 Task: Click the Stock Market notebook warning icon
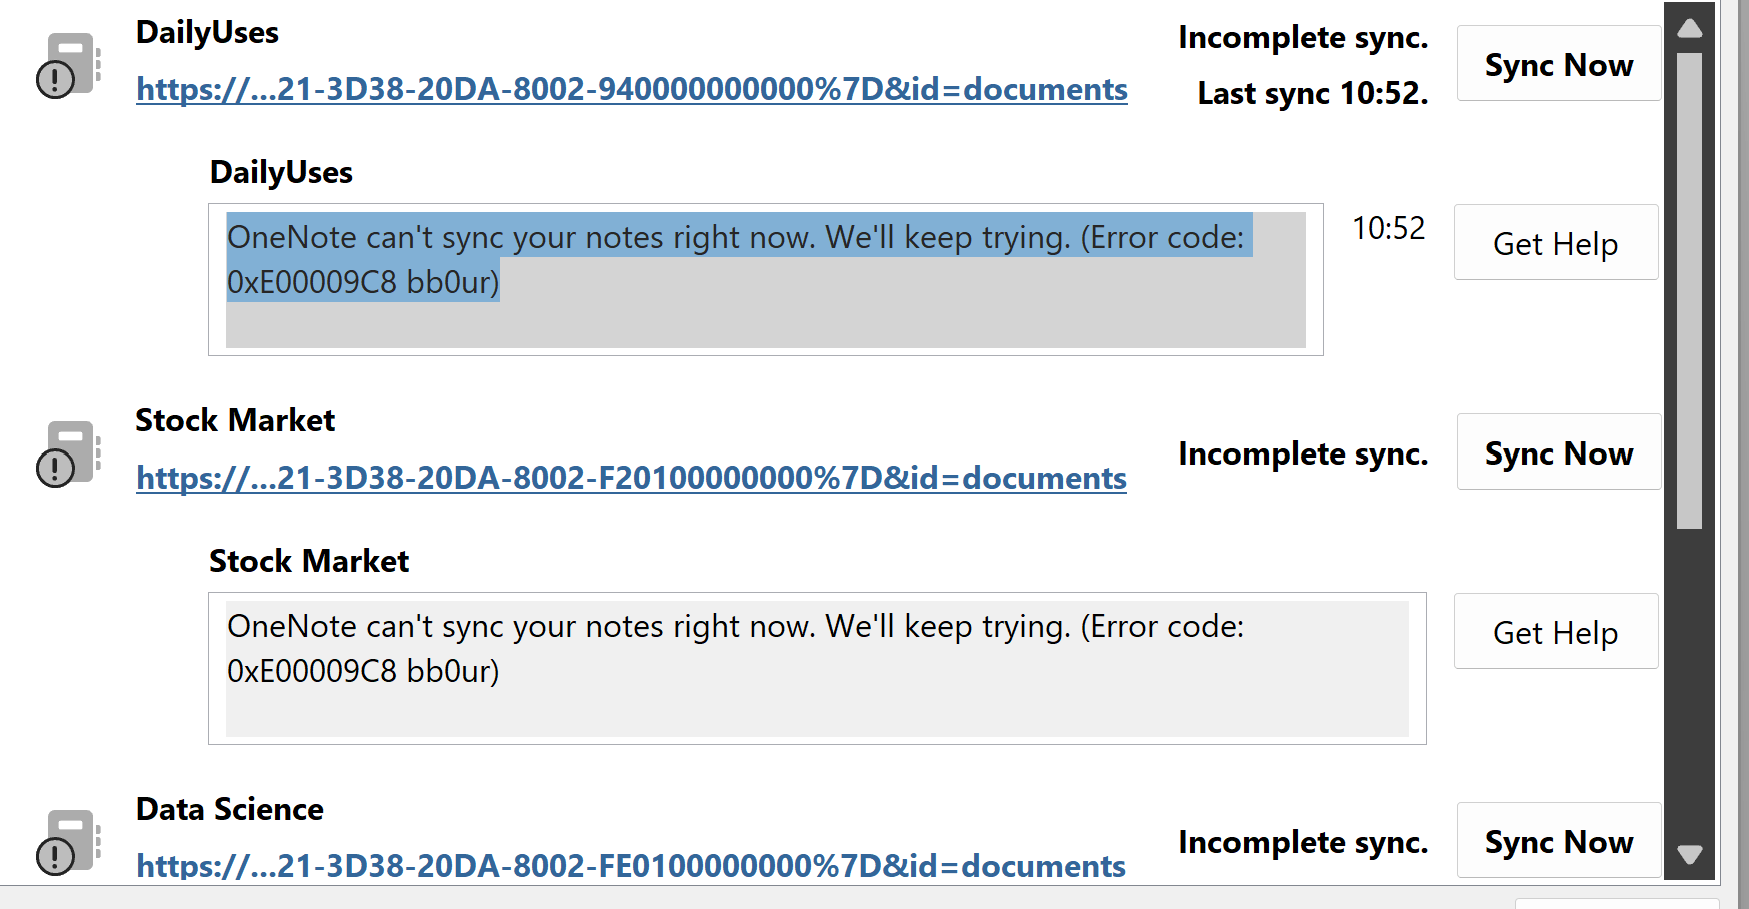coord(69,453)
